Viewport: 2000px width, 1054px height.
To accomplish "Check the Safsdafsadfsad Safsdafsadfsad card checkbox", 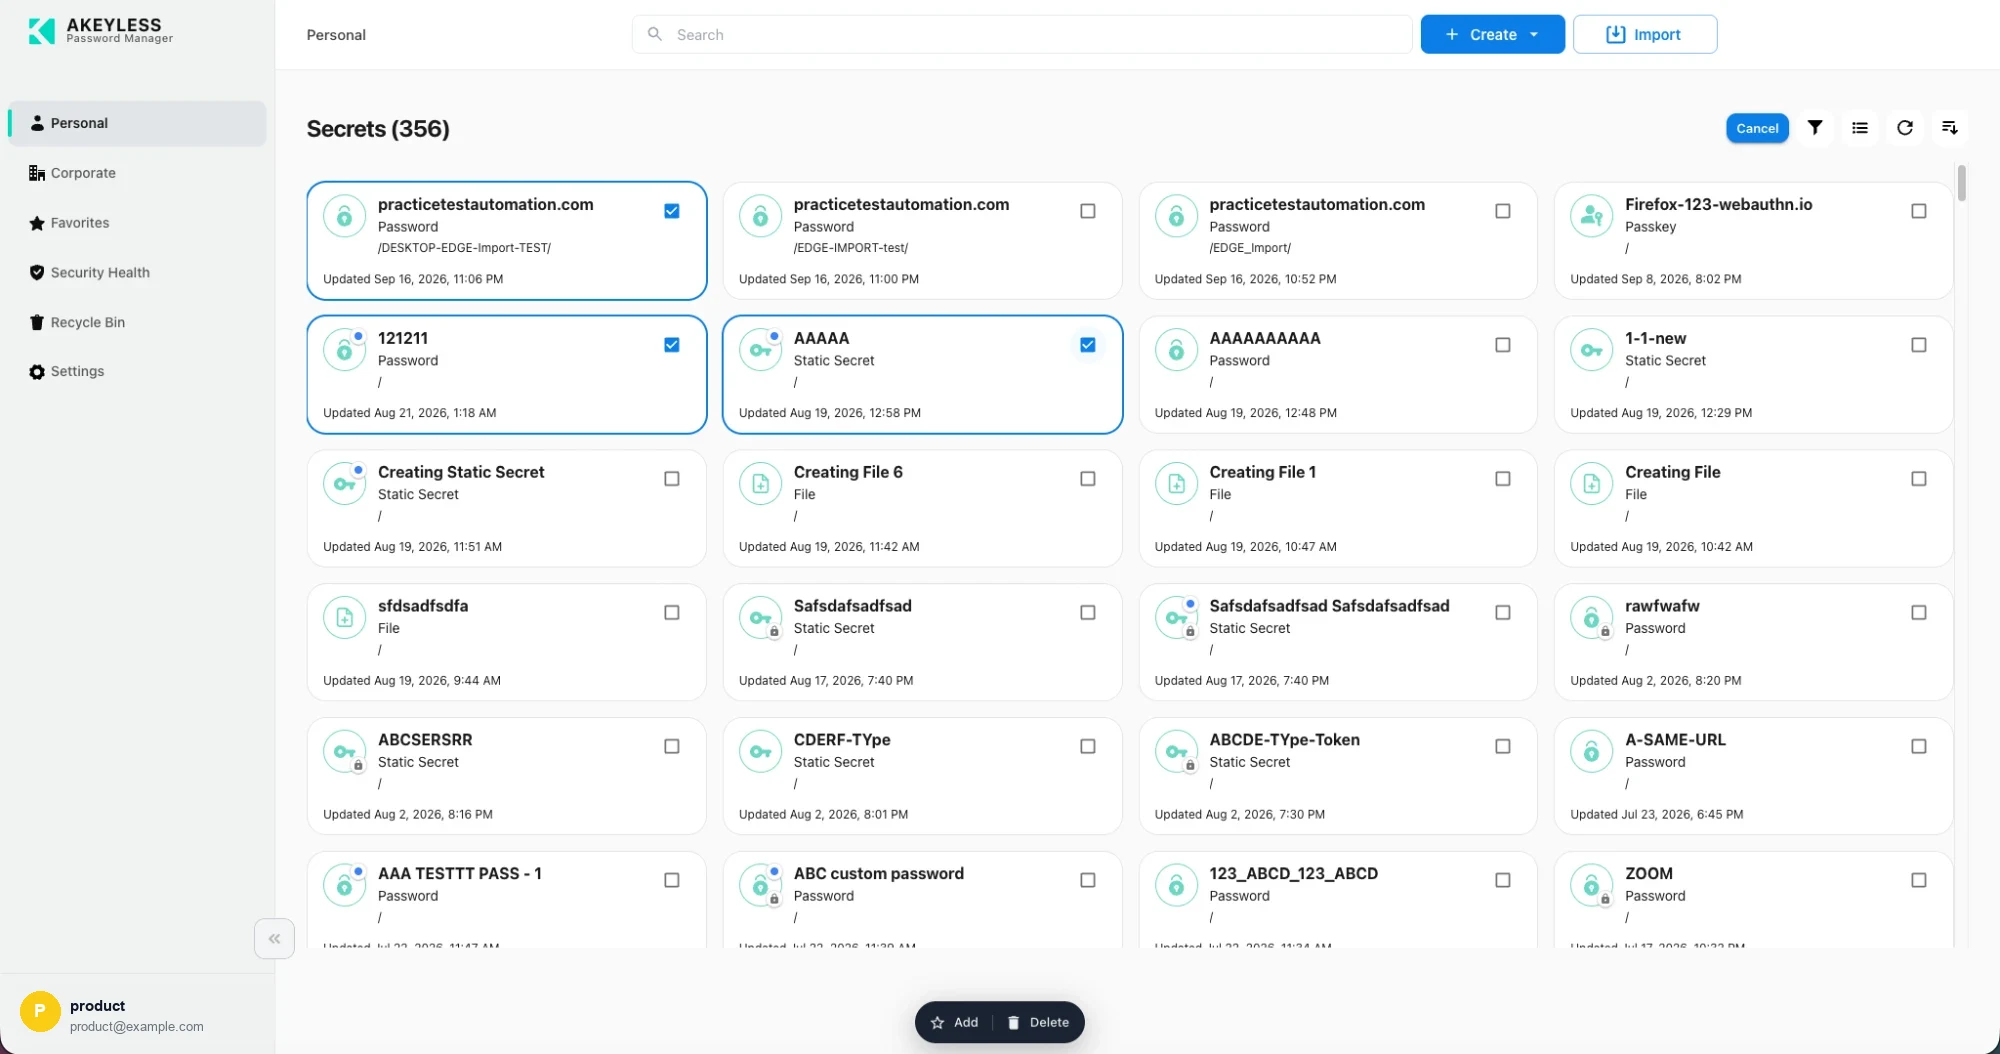I will tap(1503, 613).
